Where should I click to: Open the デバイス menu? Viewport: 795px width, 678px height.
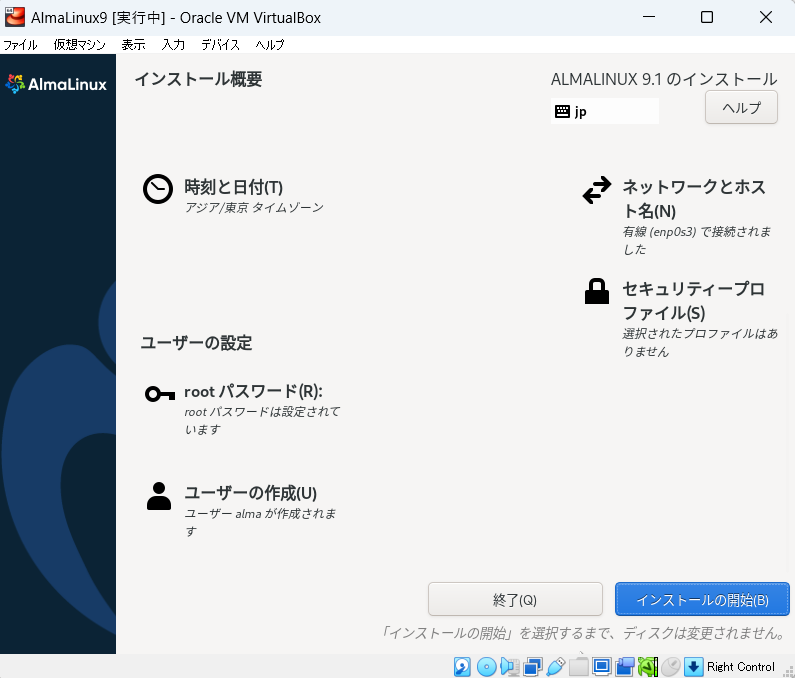coord(220,45)
